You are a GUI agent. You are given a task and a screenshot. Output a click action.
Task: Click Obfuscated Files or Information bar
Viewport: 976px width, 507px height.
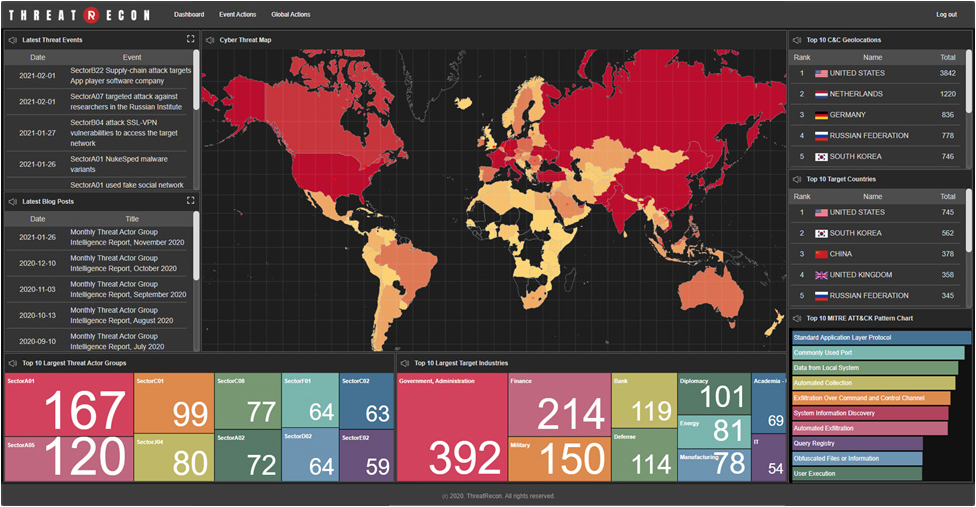click(857, 458)
